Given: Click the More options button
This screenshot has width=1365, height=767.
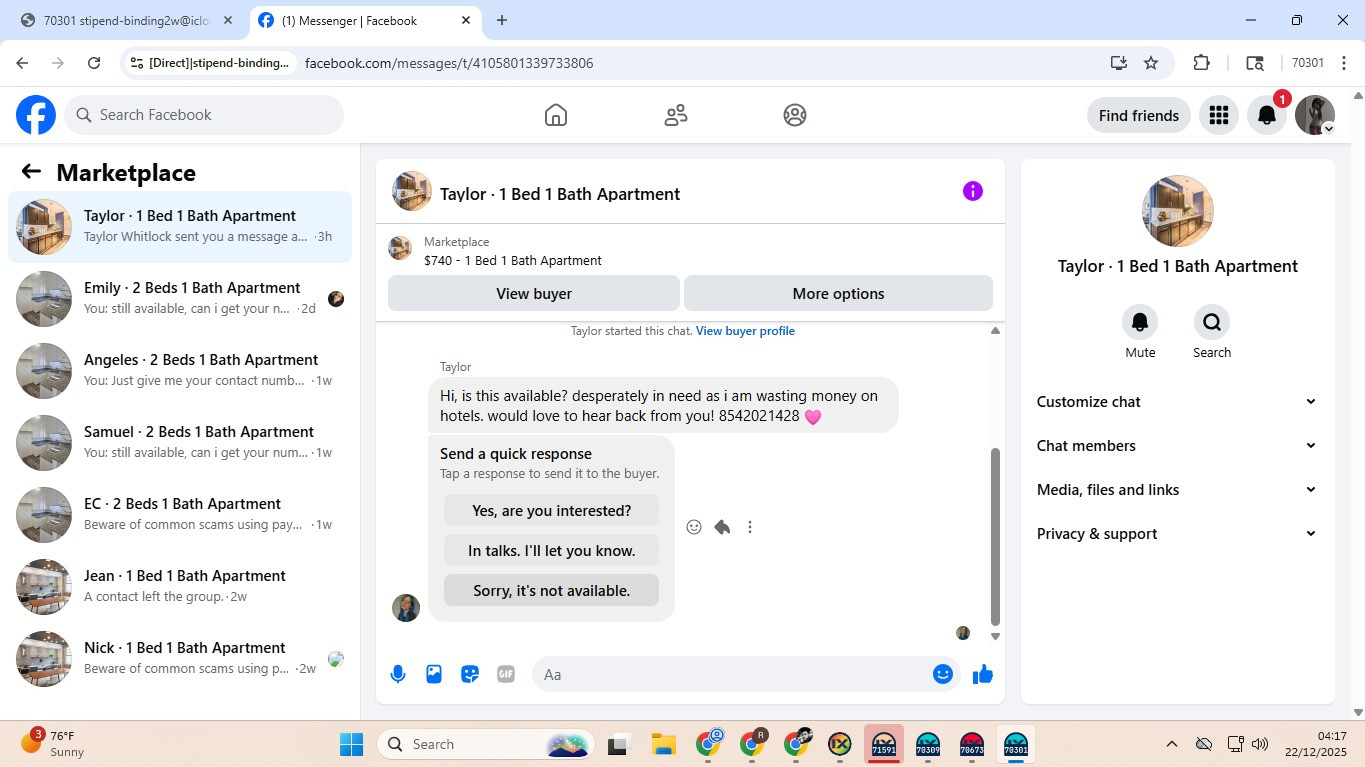Looking at the screenshot, I should point(838,294).
